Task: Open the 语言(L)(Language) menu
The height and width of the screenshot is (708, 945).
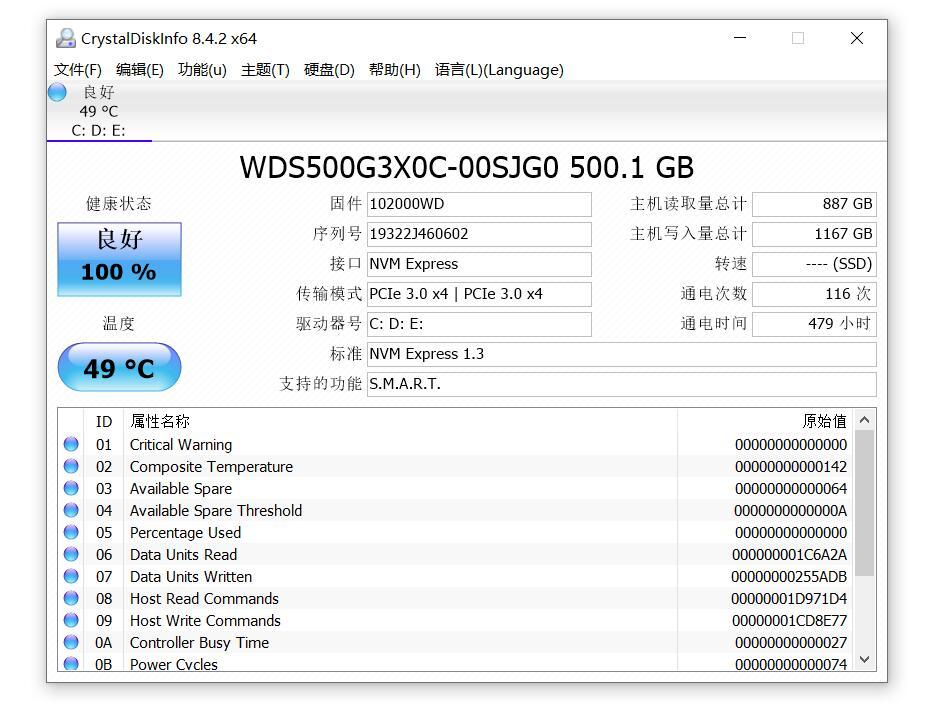Action: (x=497, y=70)
